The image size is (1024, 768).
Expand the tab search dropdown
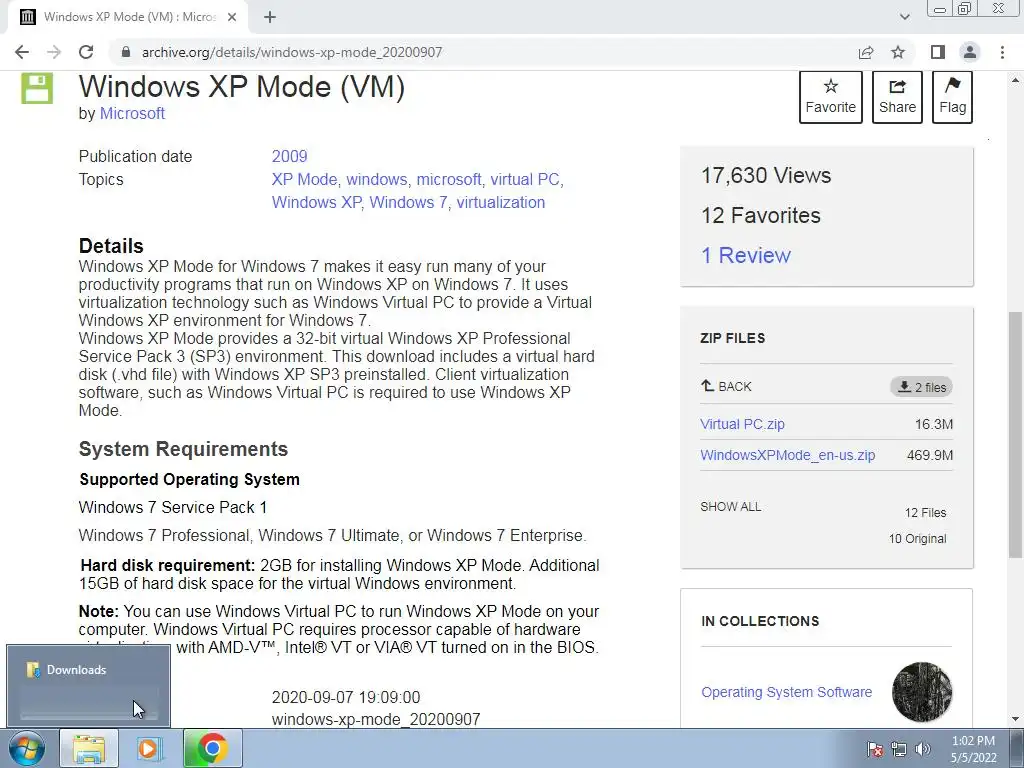pos(904,17)
